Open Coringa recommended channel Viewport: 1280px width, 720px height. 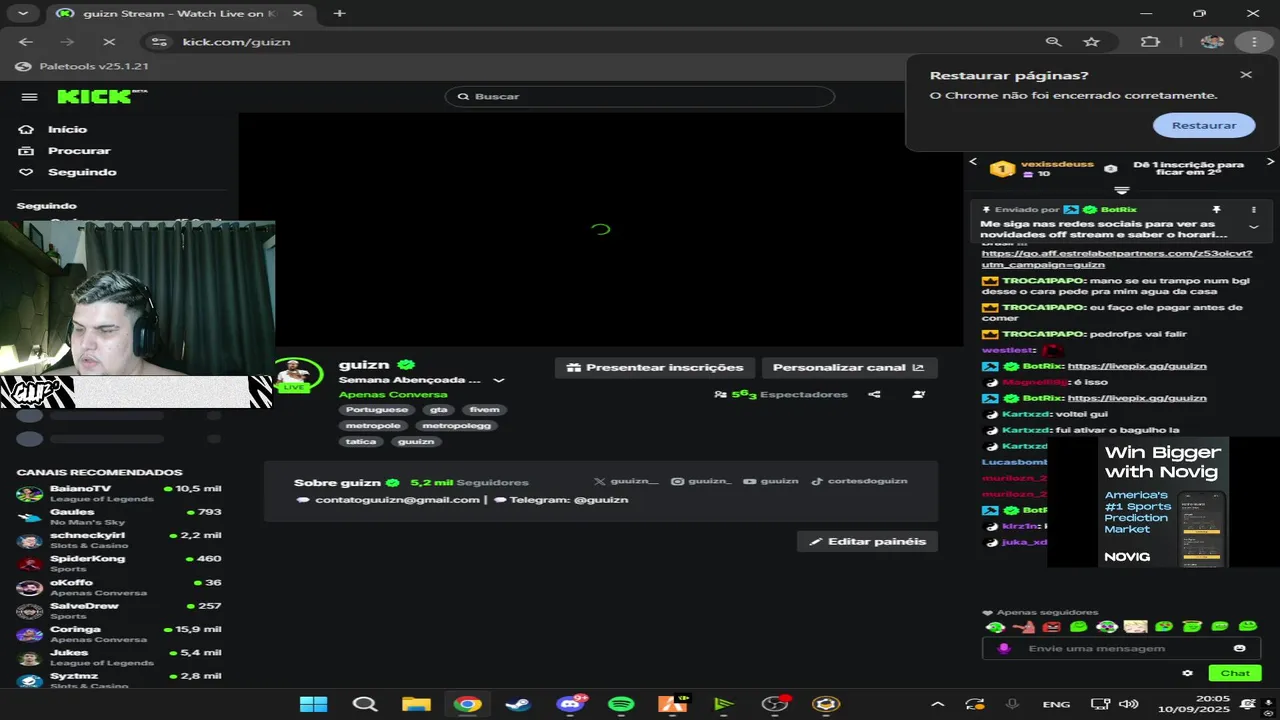click(x=119, y=634)
